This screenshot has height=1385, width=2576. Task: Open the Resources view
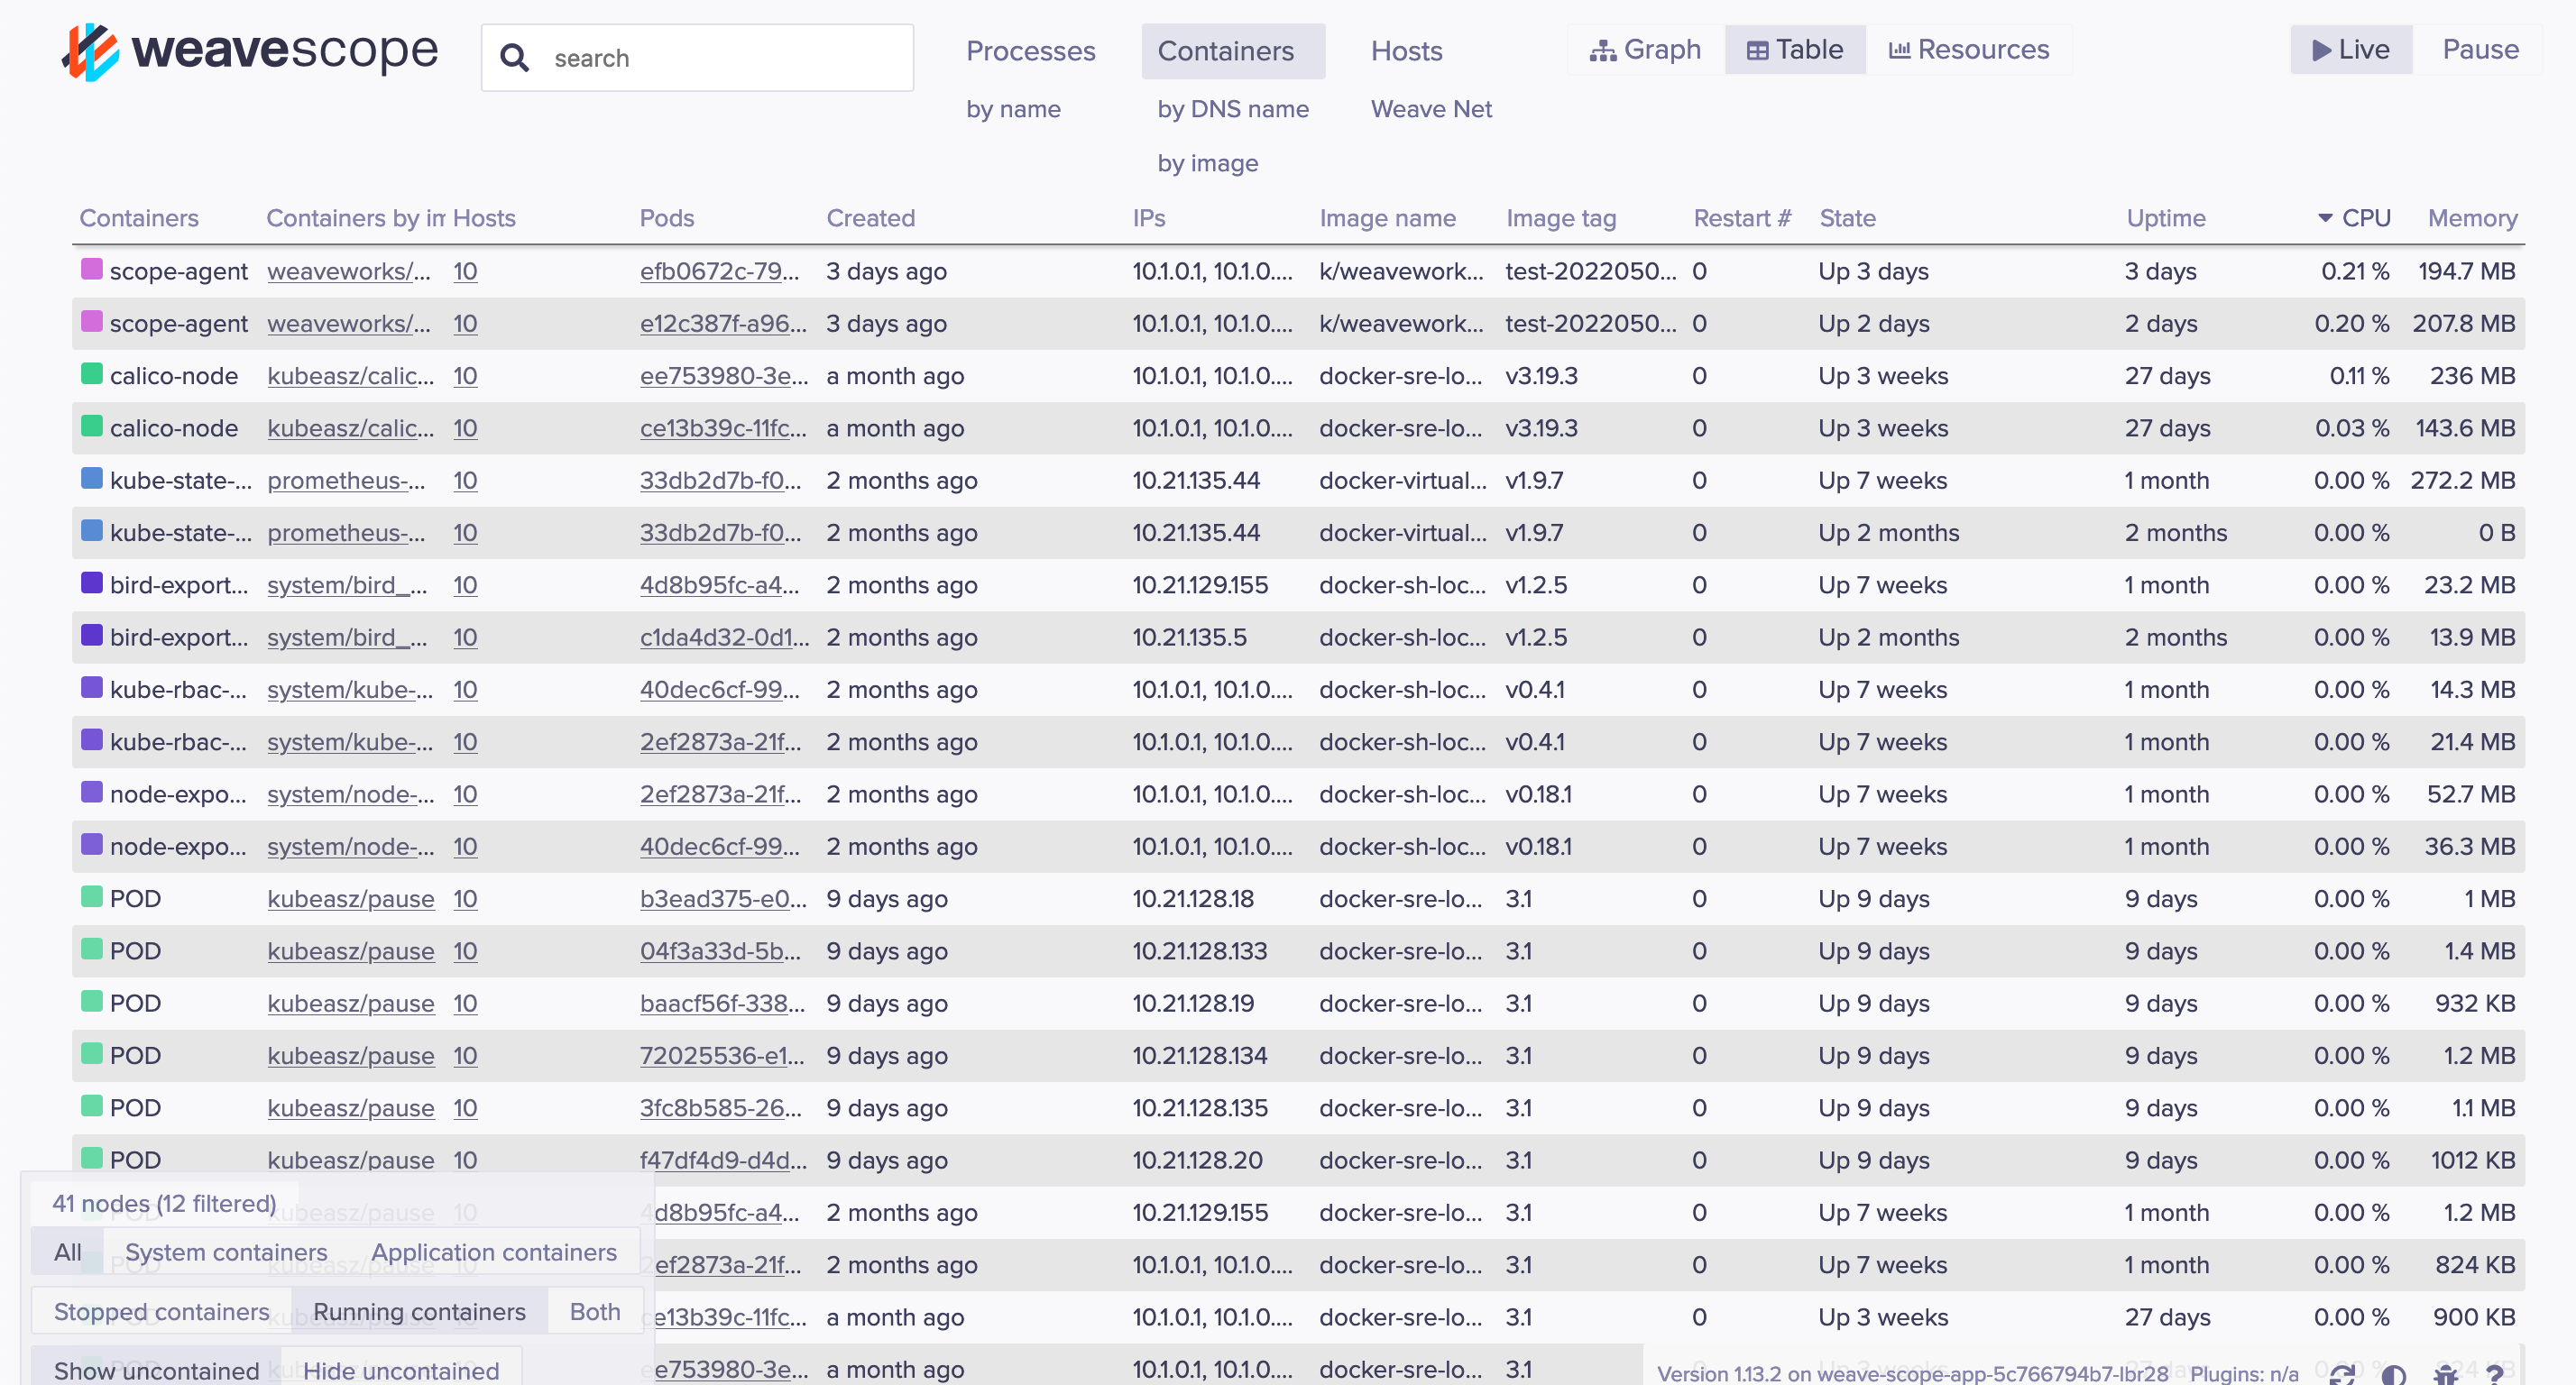1968,50
